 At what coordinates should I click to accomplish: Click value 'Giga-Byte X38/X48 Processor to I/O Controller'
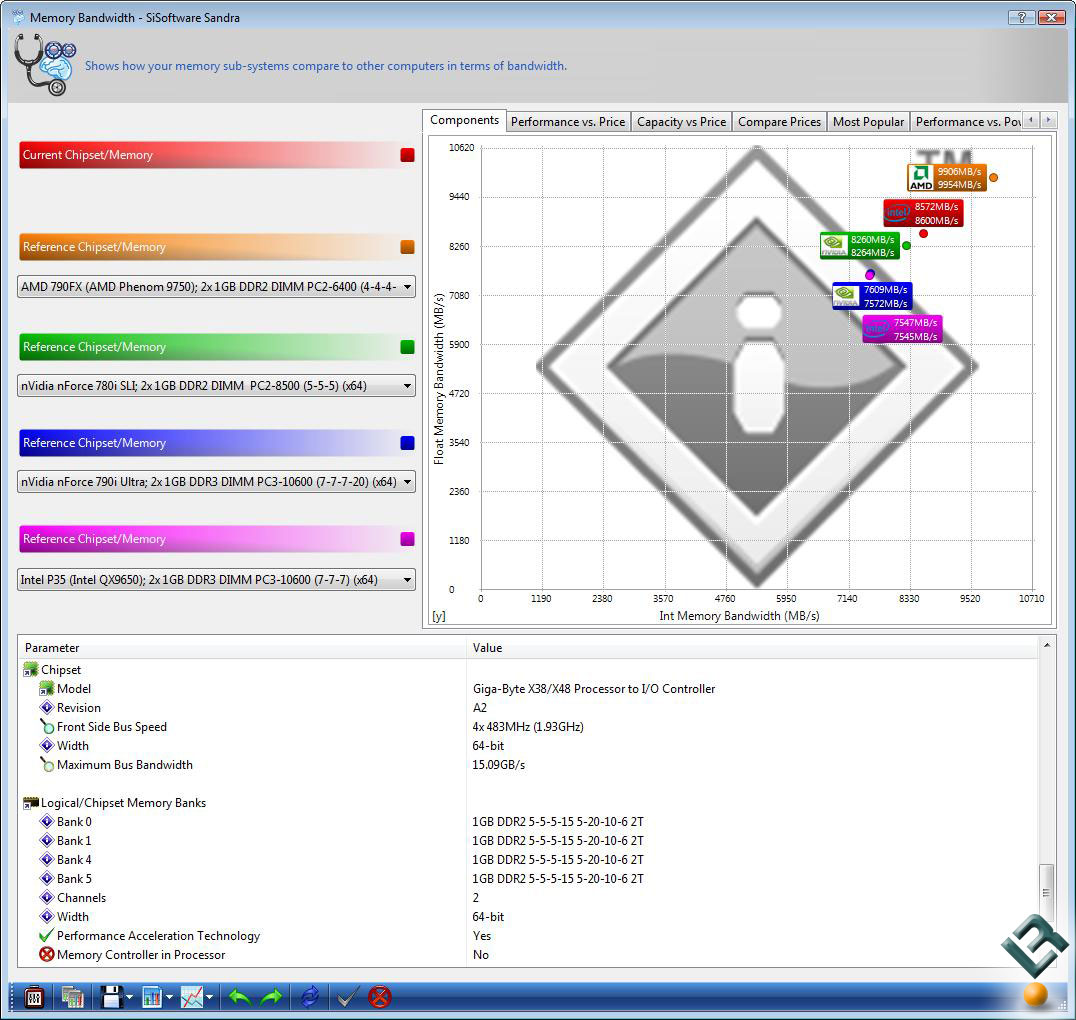pos(594,688)
